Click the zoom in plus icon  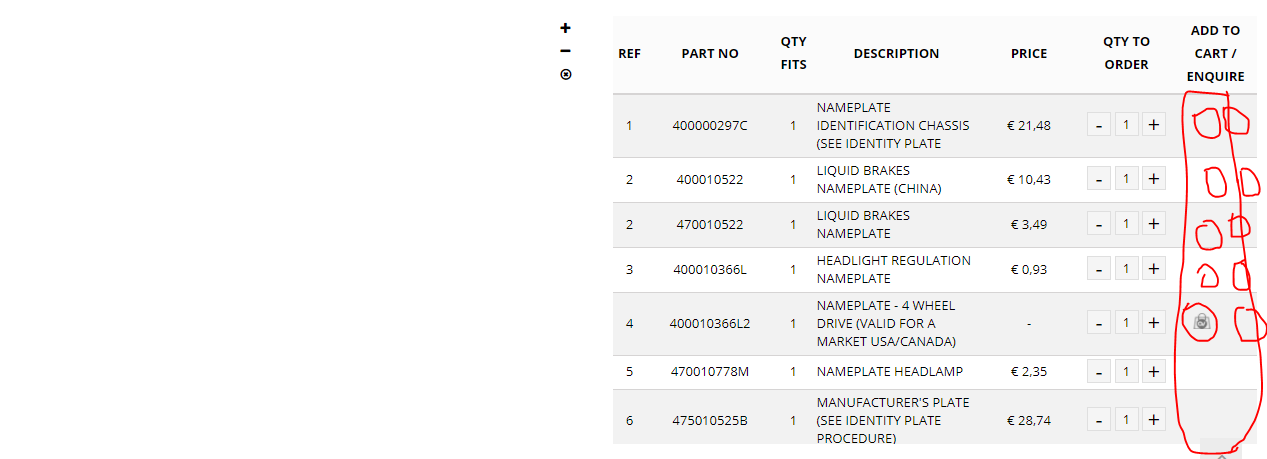pyautogui.click(x=565, y=28)
